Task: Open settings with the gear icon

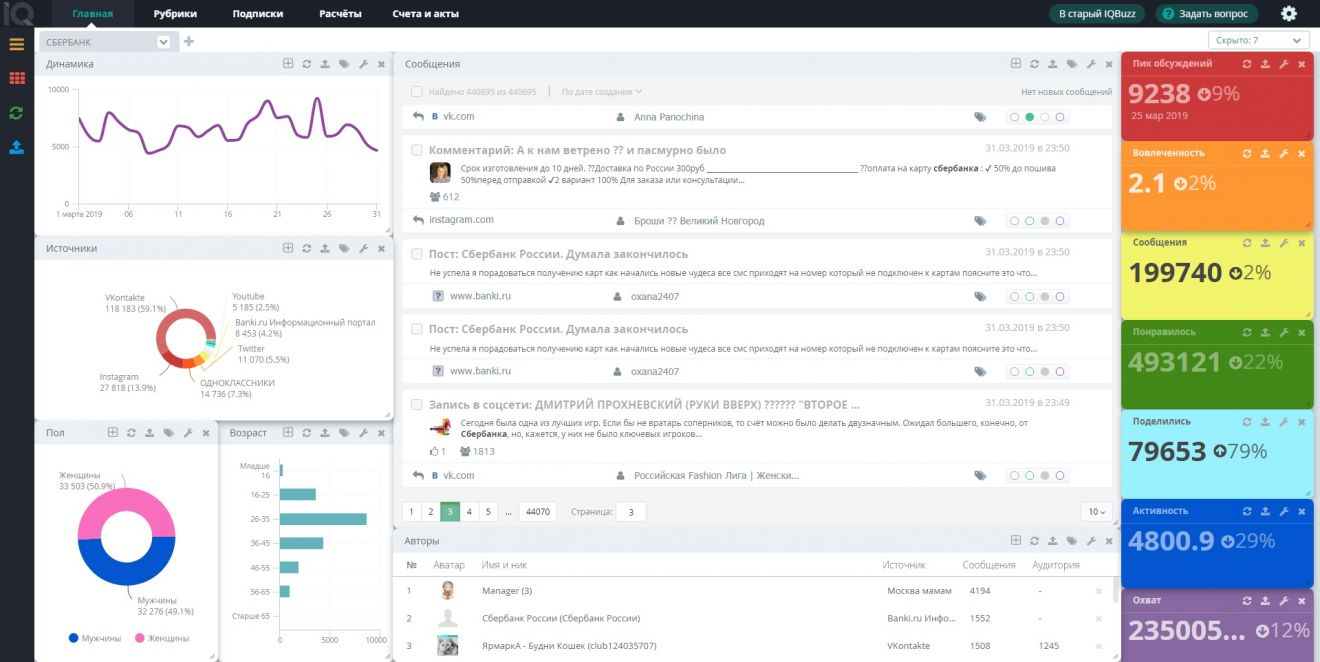Action: point(1289,14)
